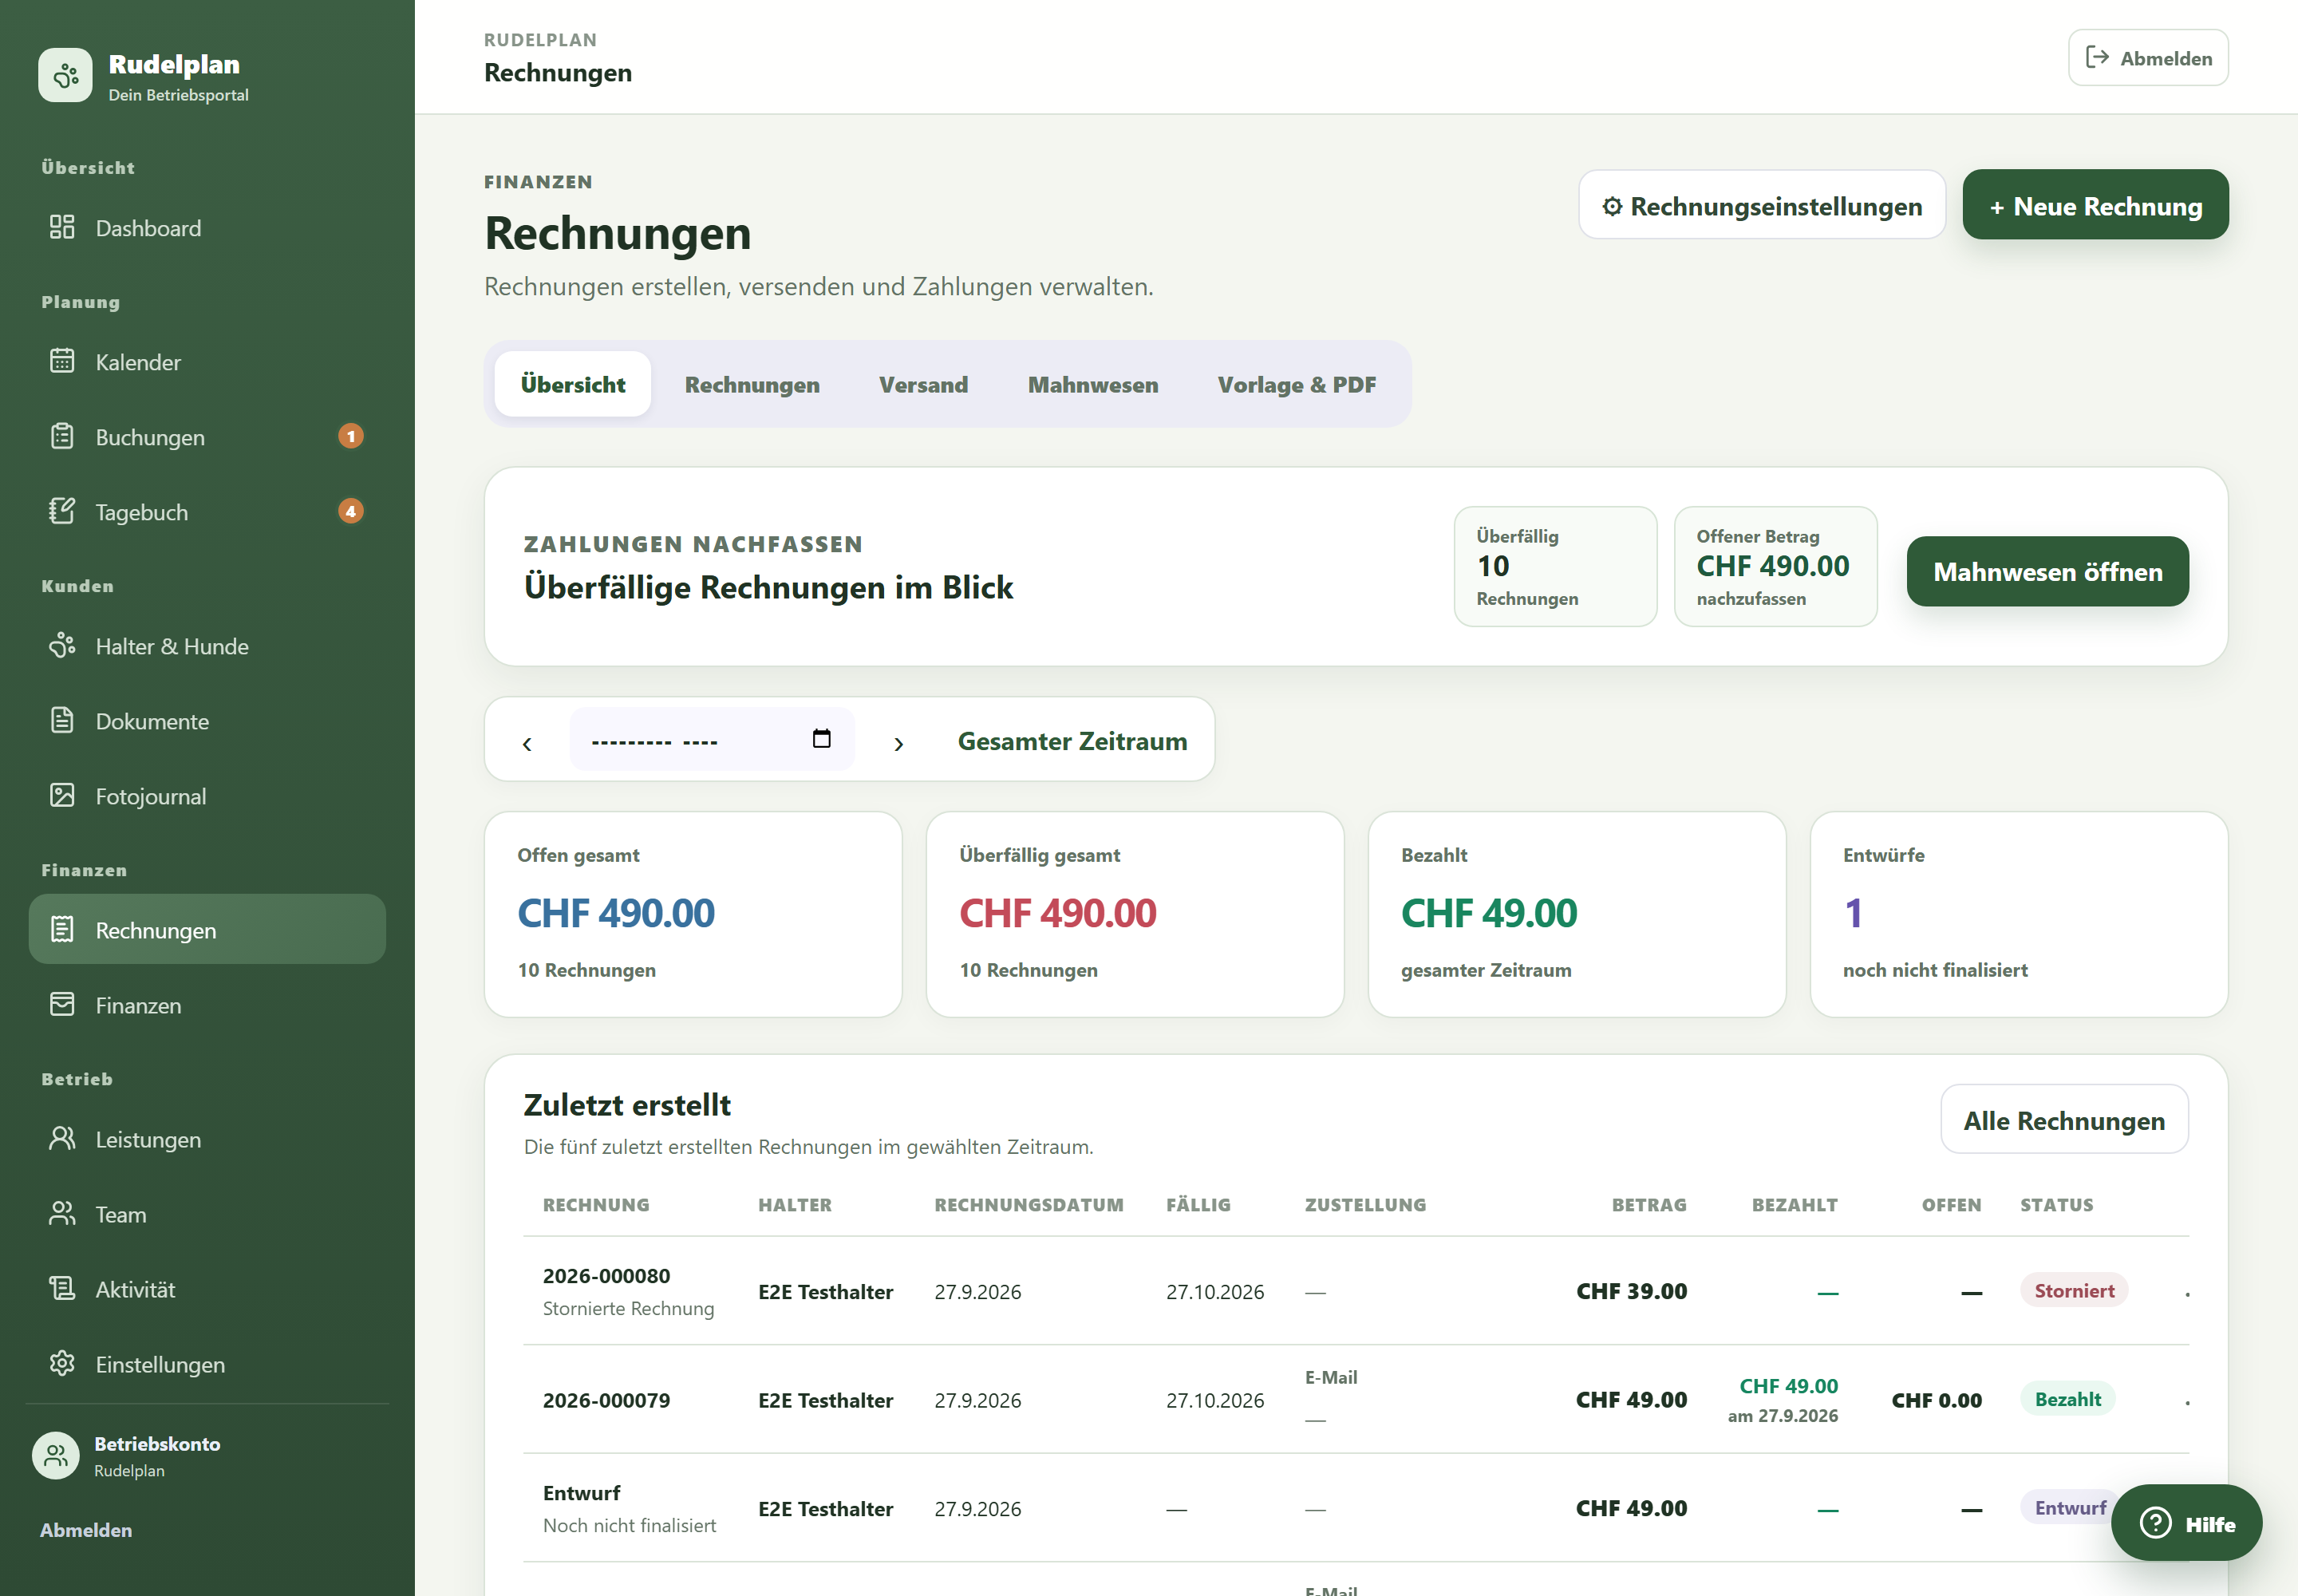Go to Buchungen in the sidebar
2298x1596 pixels.
pos(207,437)
